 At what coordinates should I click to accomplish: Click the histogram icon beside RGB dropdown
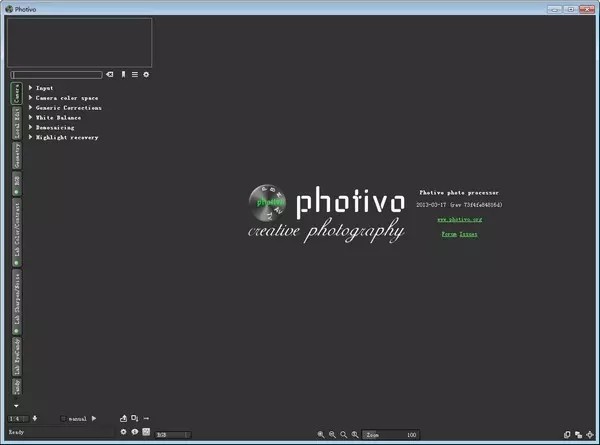(x=146, y=432)
